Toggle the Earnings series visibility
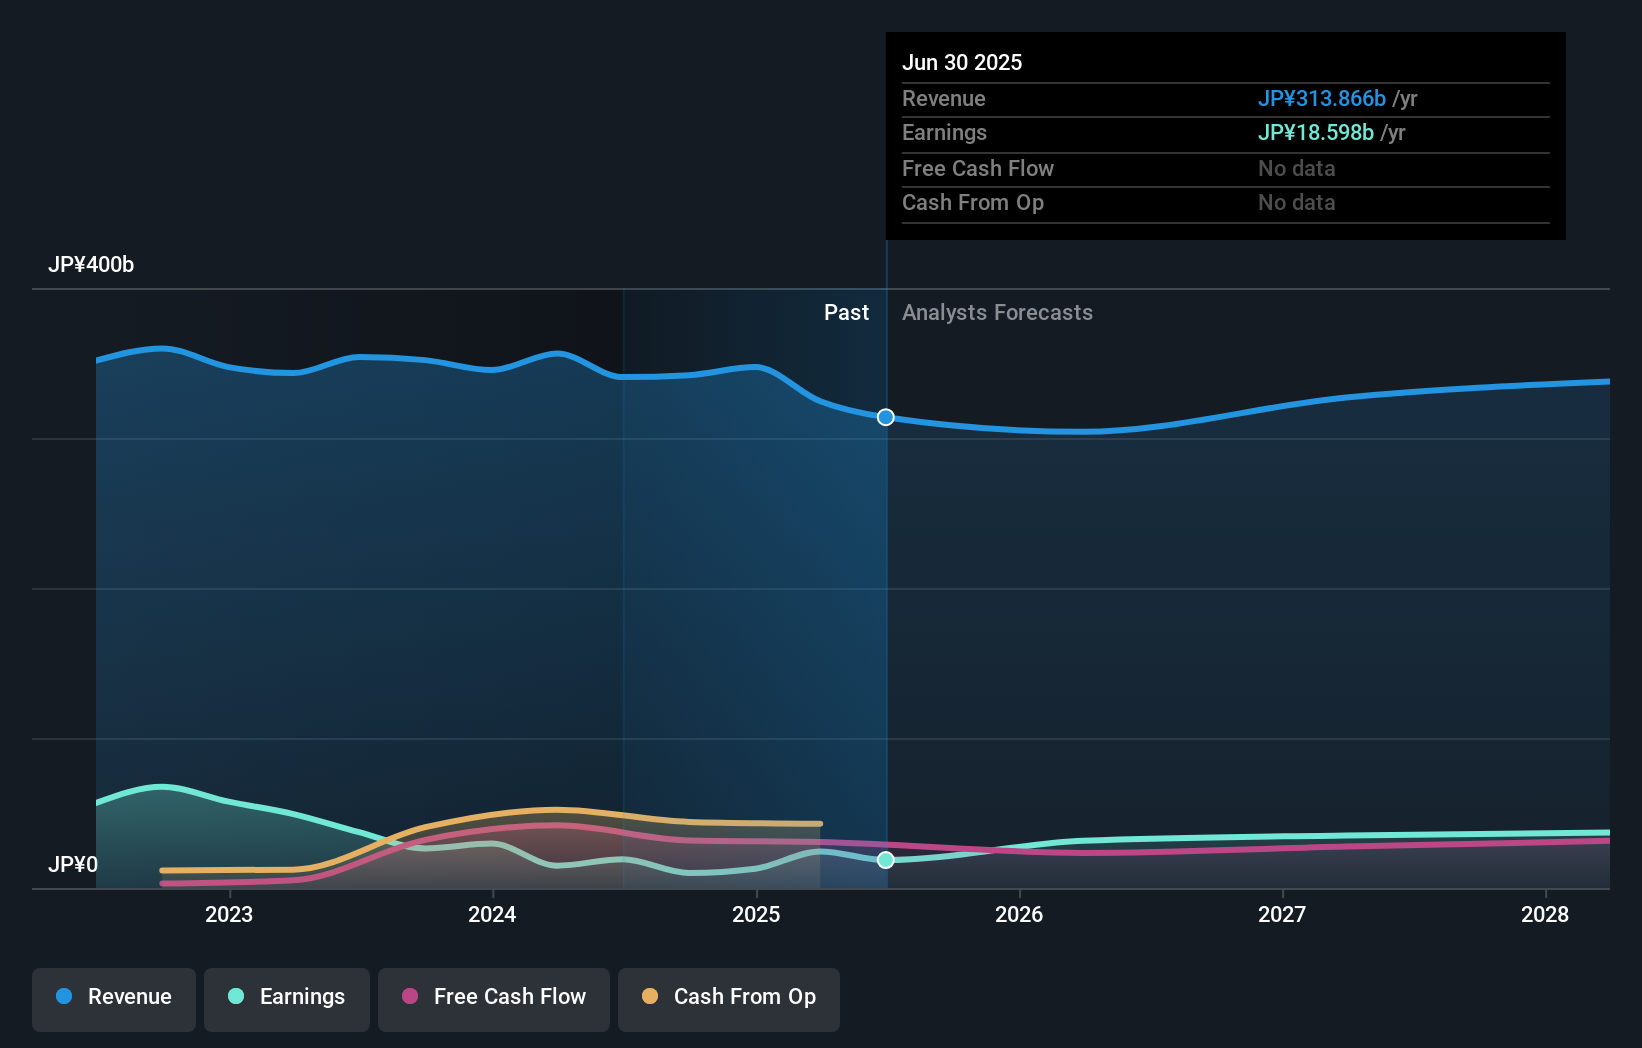This screenshot has width=1642, height=1048. click(x=286, y=998)
